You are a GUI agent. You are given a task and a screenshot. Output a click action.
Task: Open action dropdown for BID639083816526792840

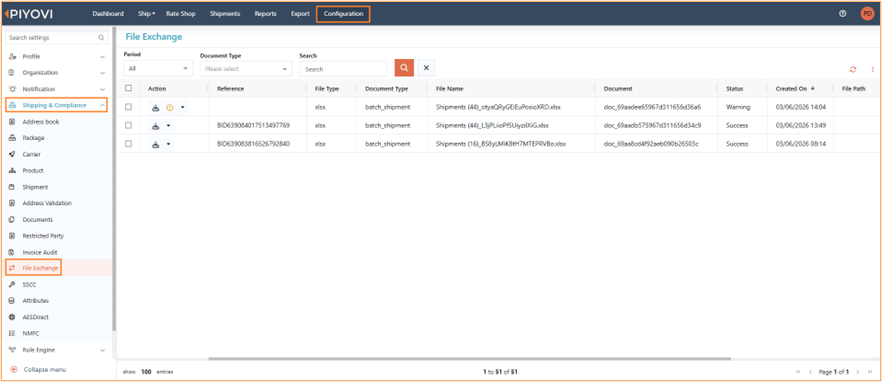(x=169, y=144)
